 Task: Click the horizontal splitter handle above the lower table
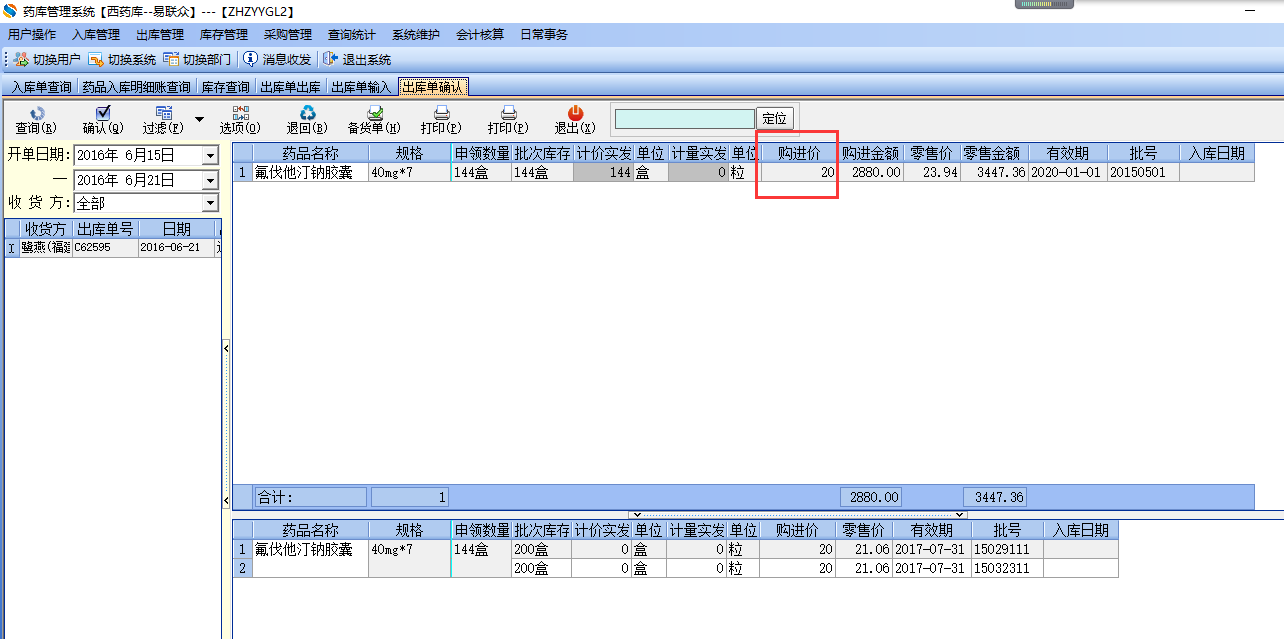coord(797,515)
